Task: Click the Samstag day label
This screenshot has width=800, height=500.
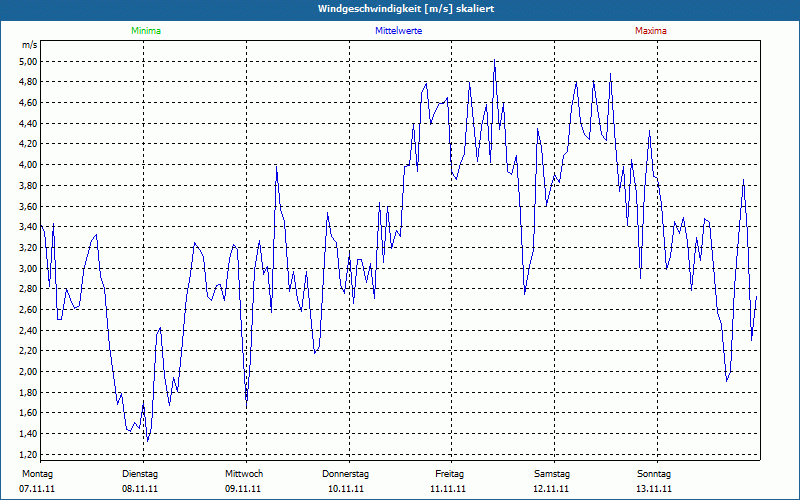Action: 552,474
